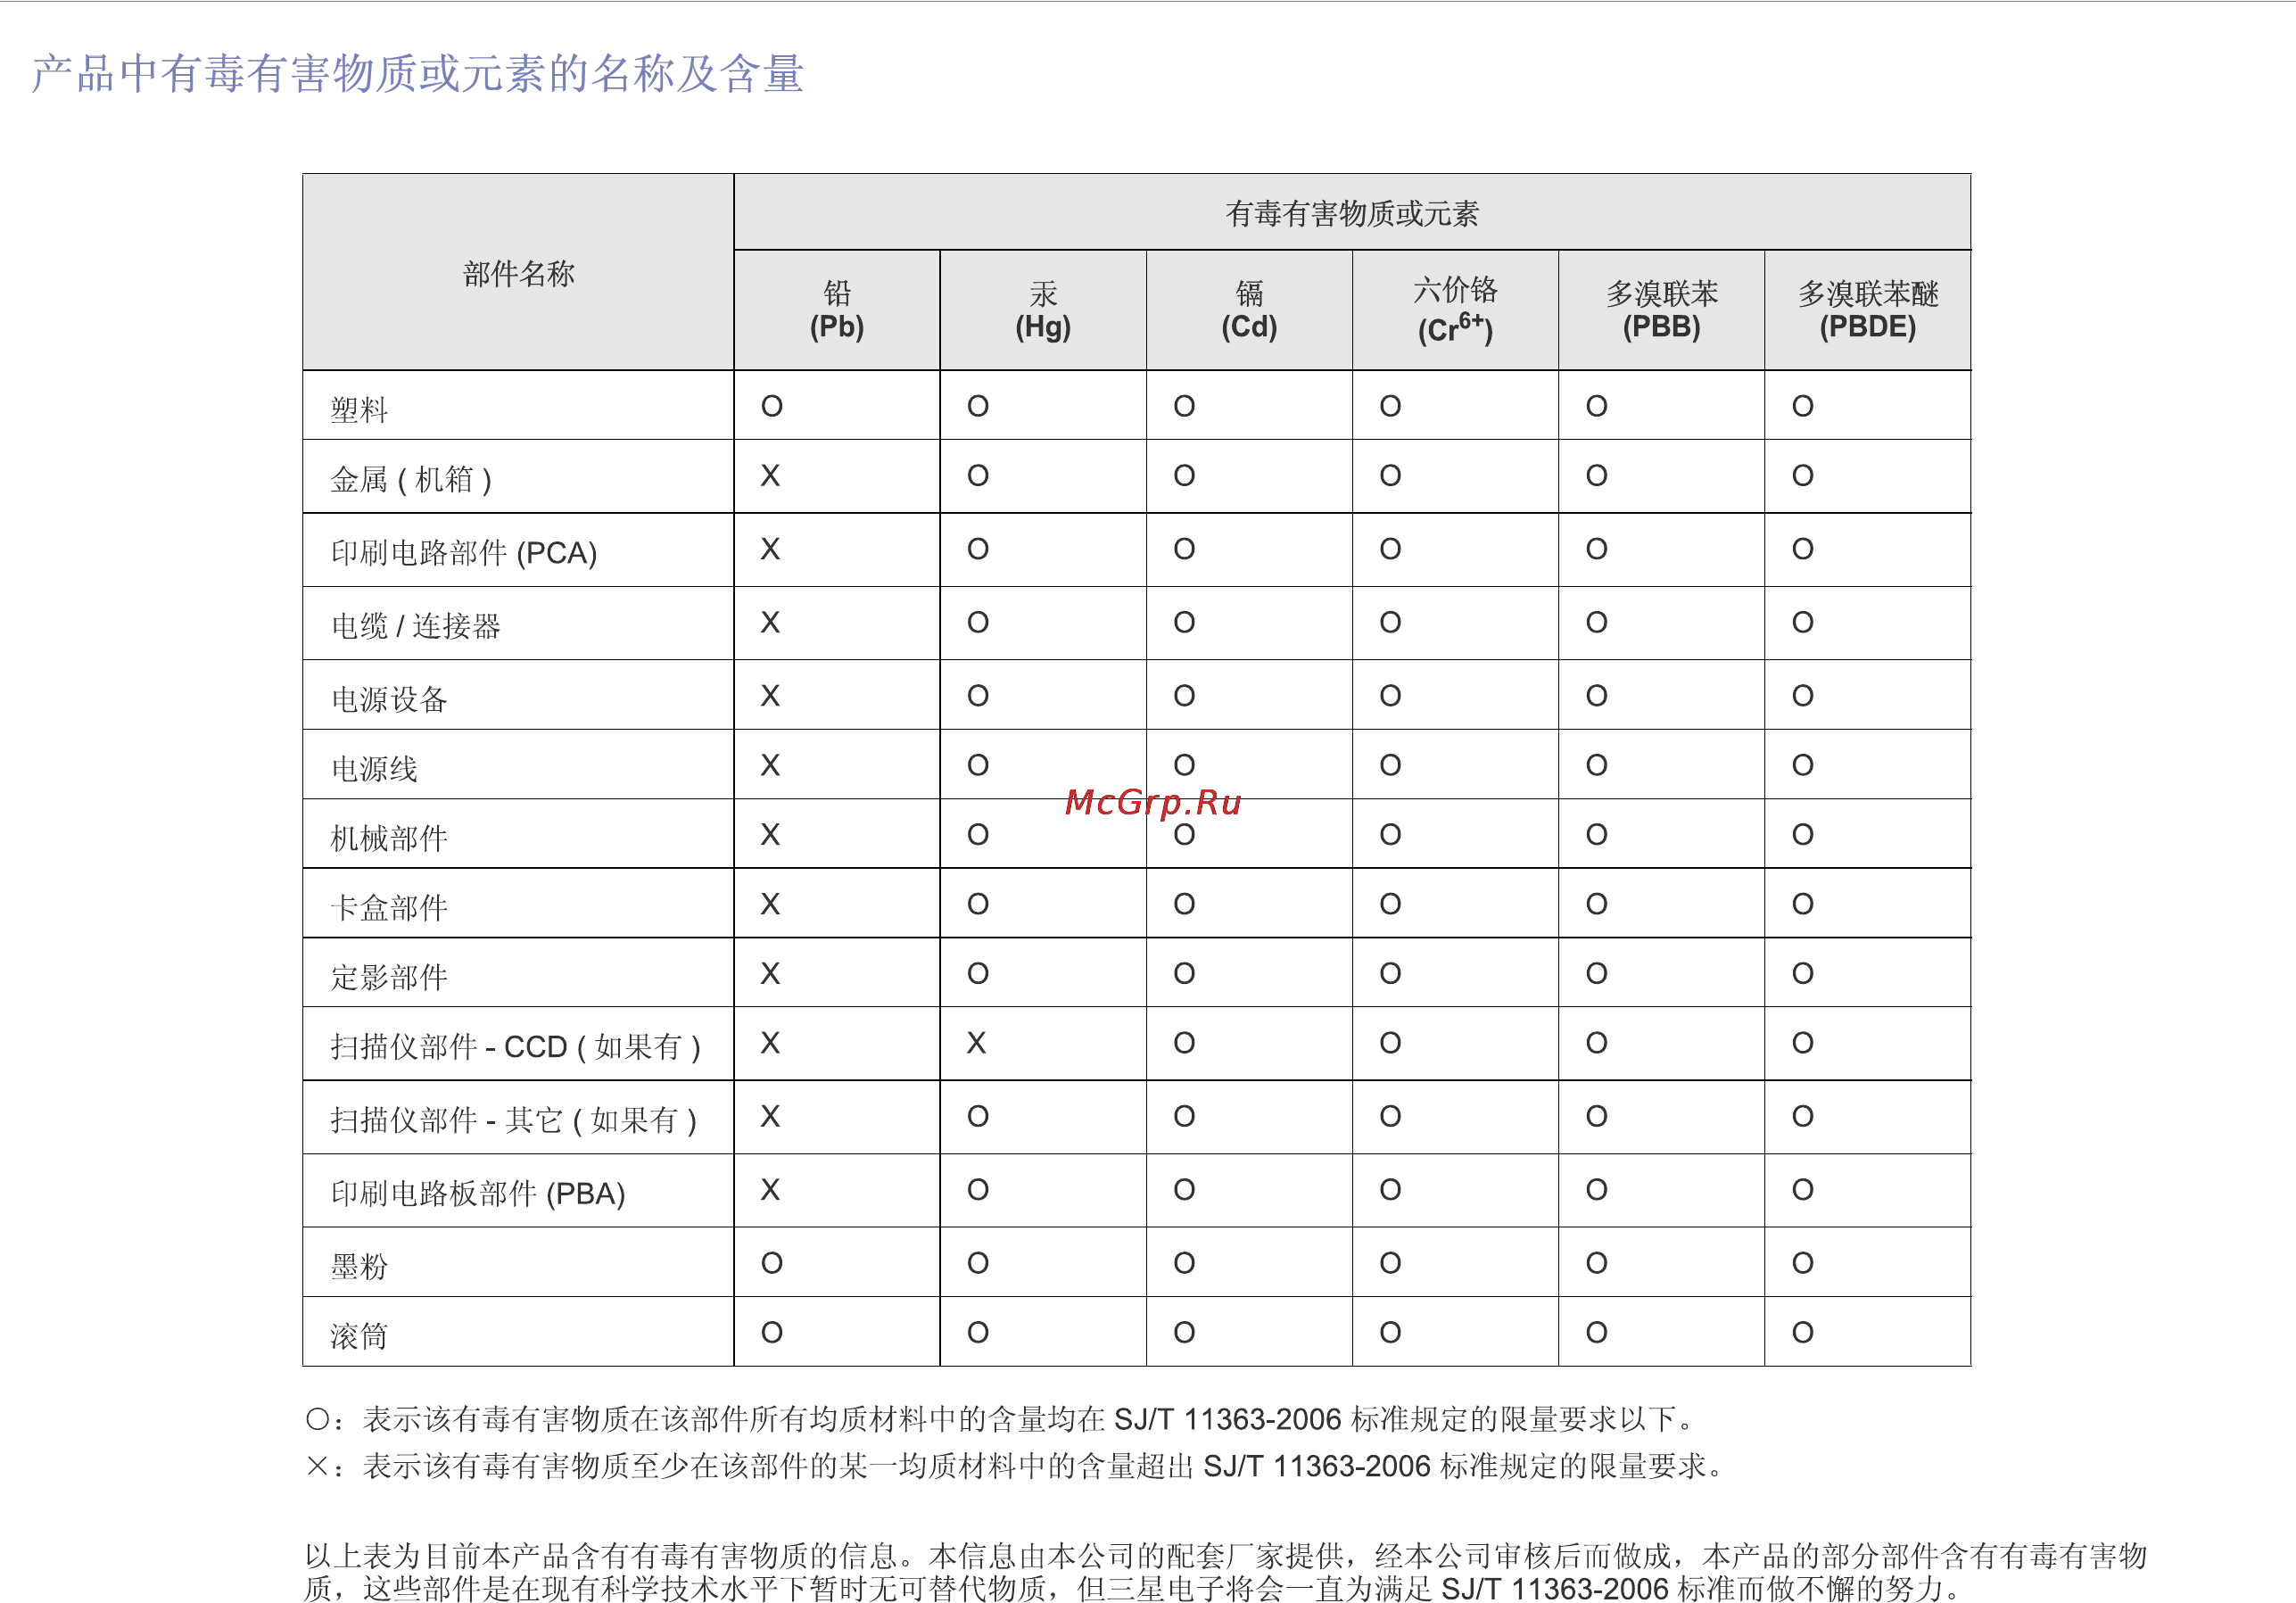The width and height of the screenshot is (2296, 1603).
Task: Click the ○ legend note about limits being below SJ/T 11363-2006
Action: pyautogui.click(x=1002, y=1419)
